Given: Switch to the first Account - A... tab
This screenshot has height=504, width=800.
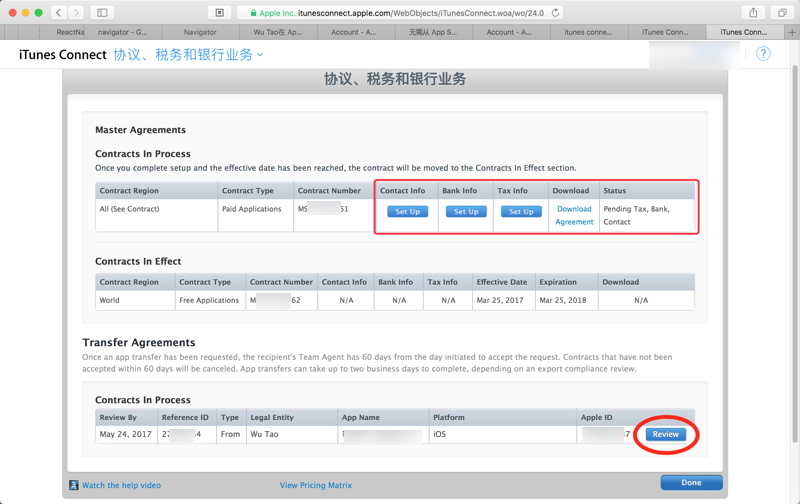Looking at the screenshot, I should [356, 32].
